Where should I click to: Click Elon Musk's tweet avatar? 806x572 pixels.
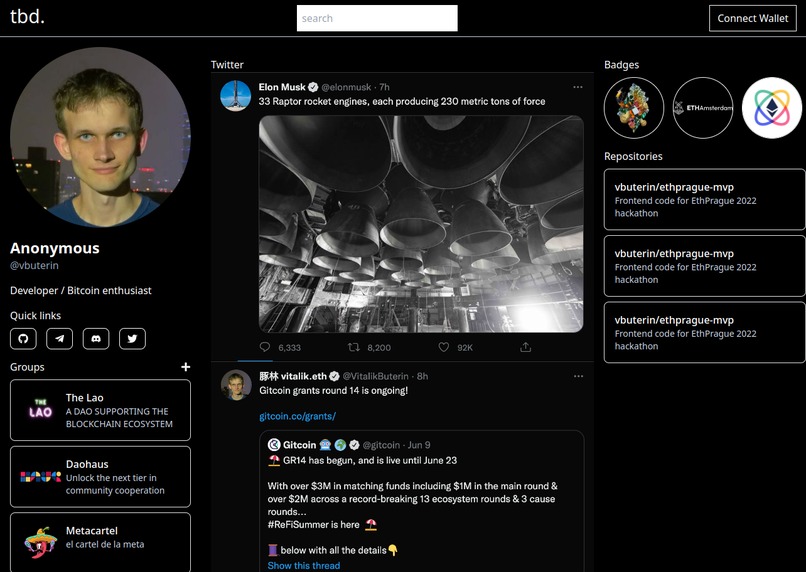235,96
